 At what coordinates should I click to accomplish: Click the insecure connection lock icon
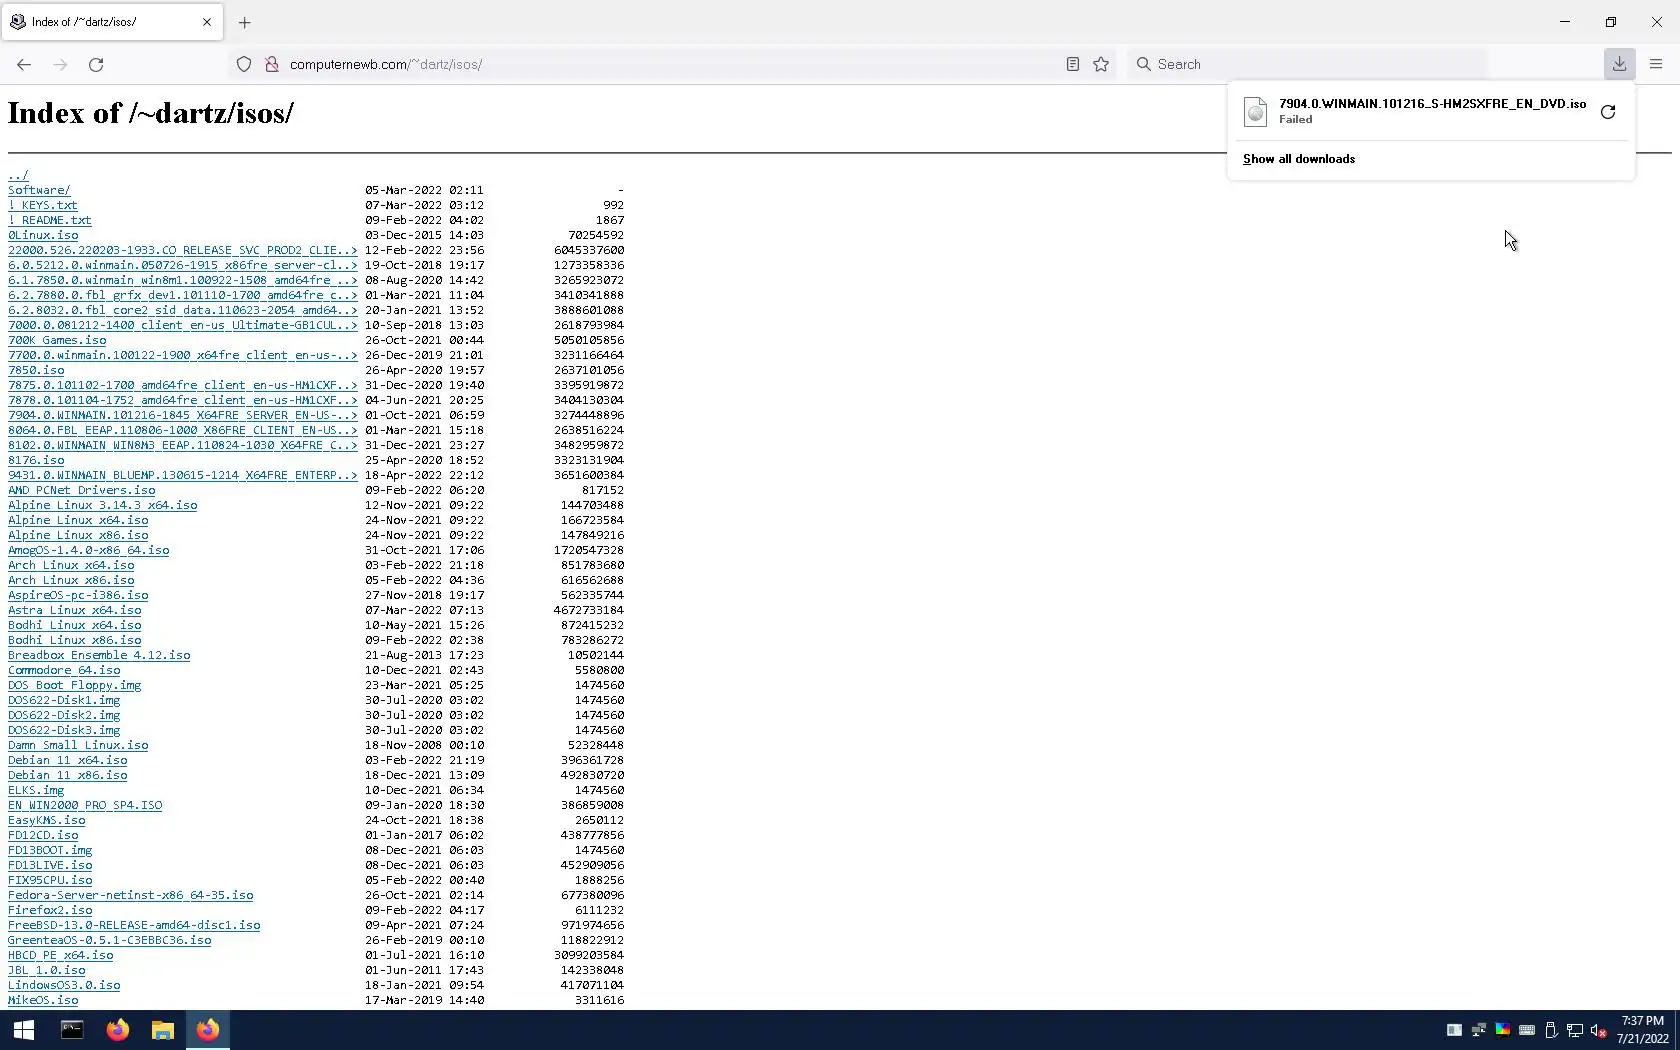click(x=271, y=64)
